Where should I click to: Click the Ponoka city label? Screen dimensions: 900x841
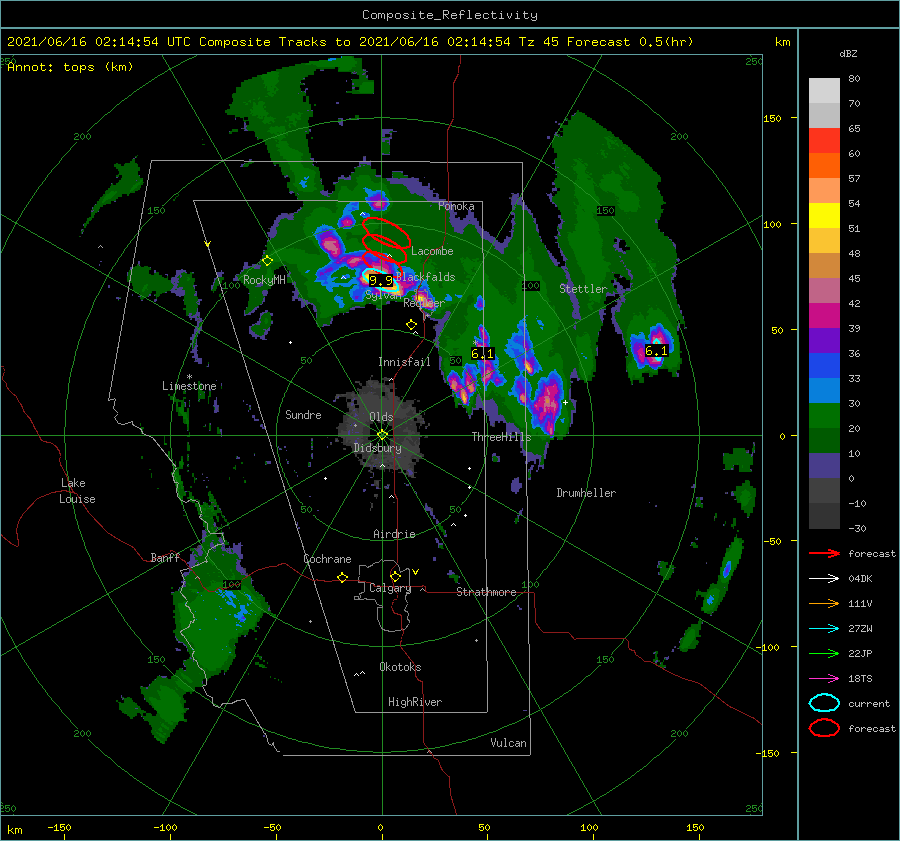pyautogui.click(x=456, y=206)
